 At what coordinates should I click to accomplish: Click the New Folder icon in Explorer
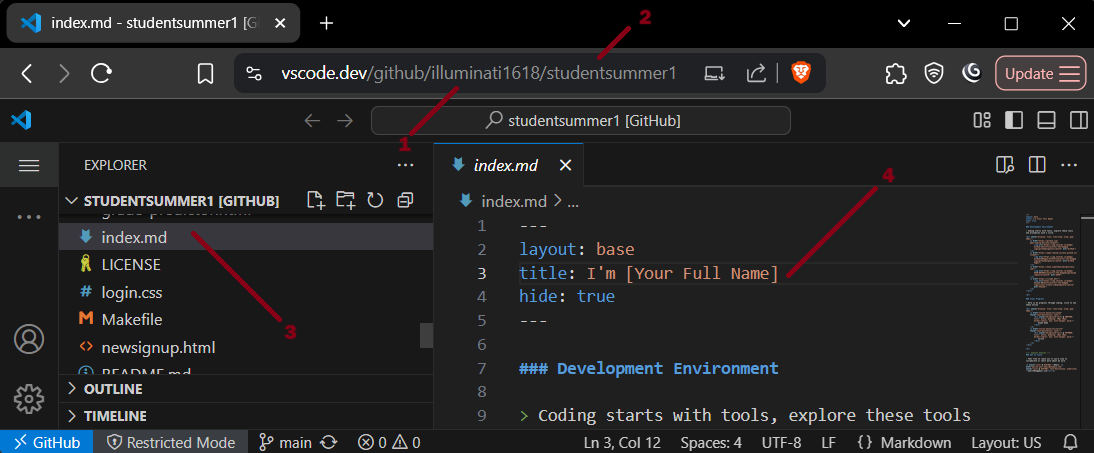[346, 200]
